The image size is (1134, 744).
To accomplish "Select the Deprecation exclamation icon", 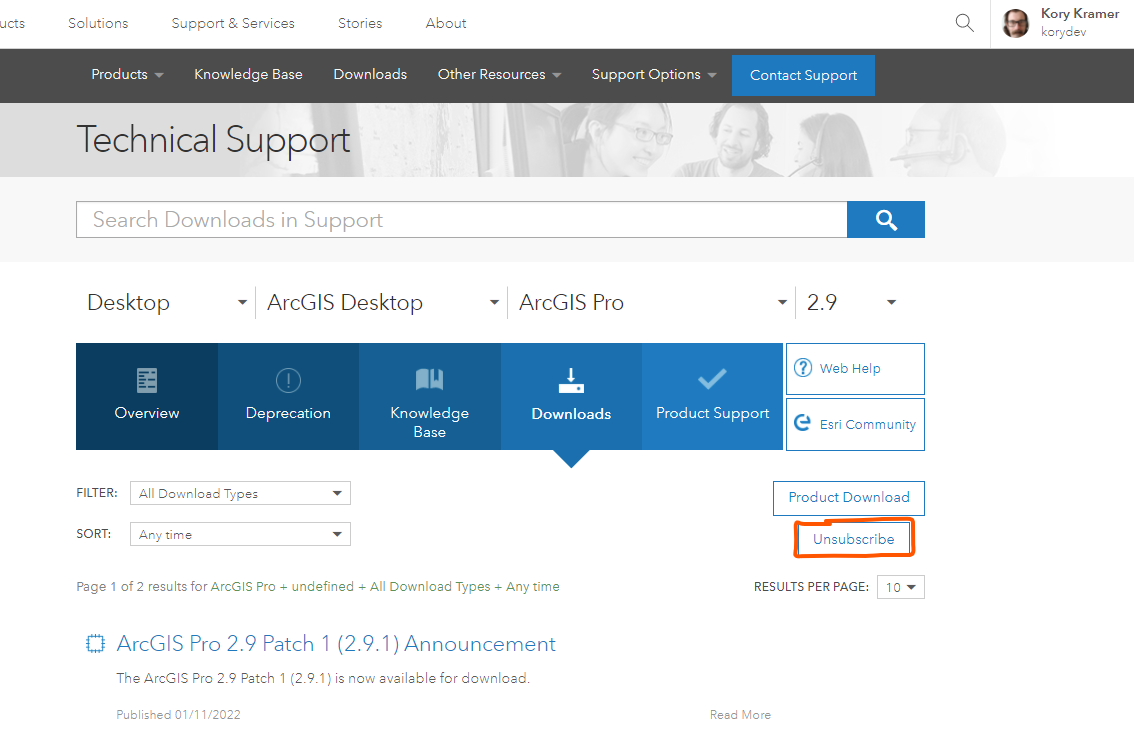I will click(288, 381).
